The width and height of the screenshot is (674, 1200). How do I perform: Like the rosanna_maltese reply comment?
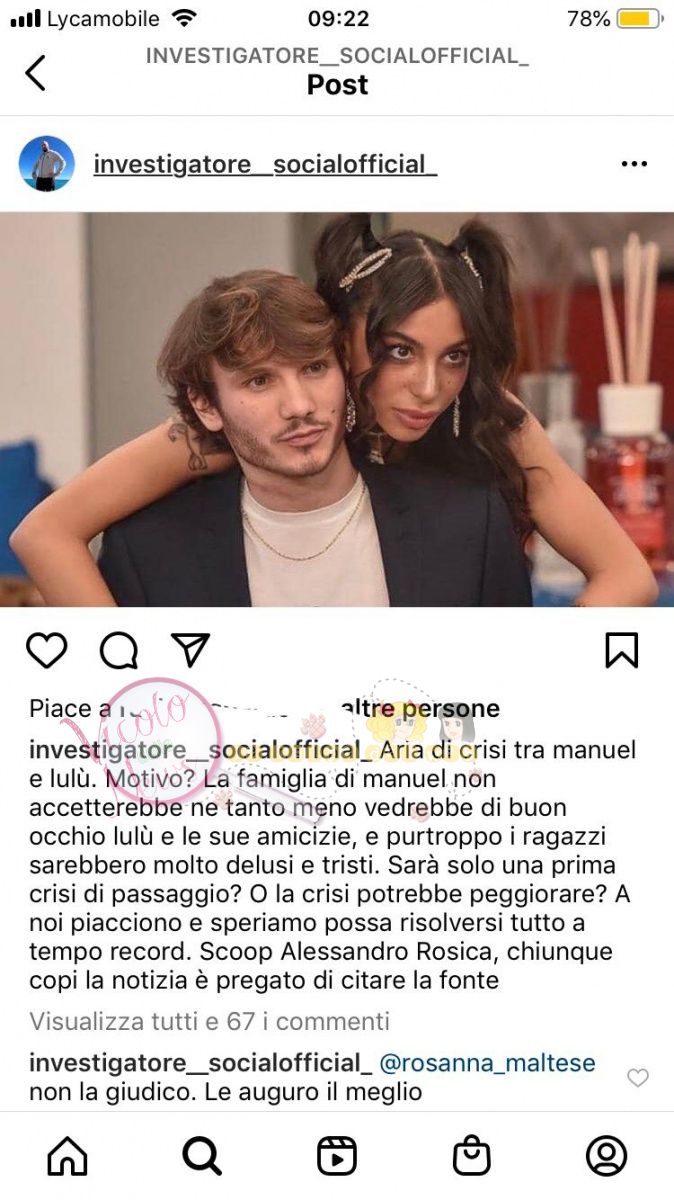(637, 1077)
